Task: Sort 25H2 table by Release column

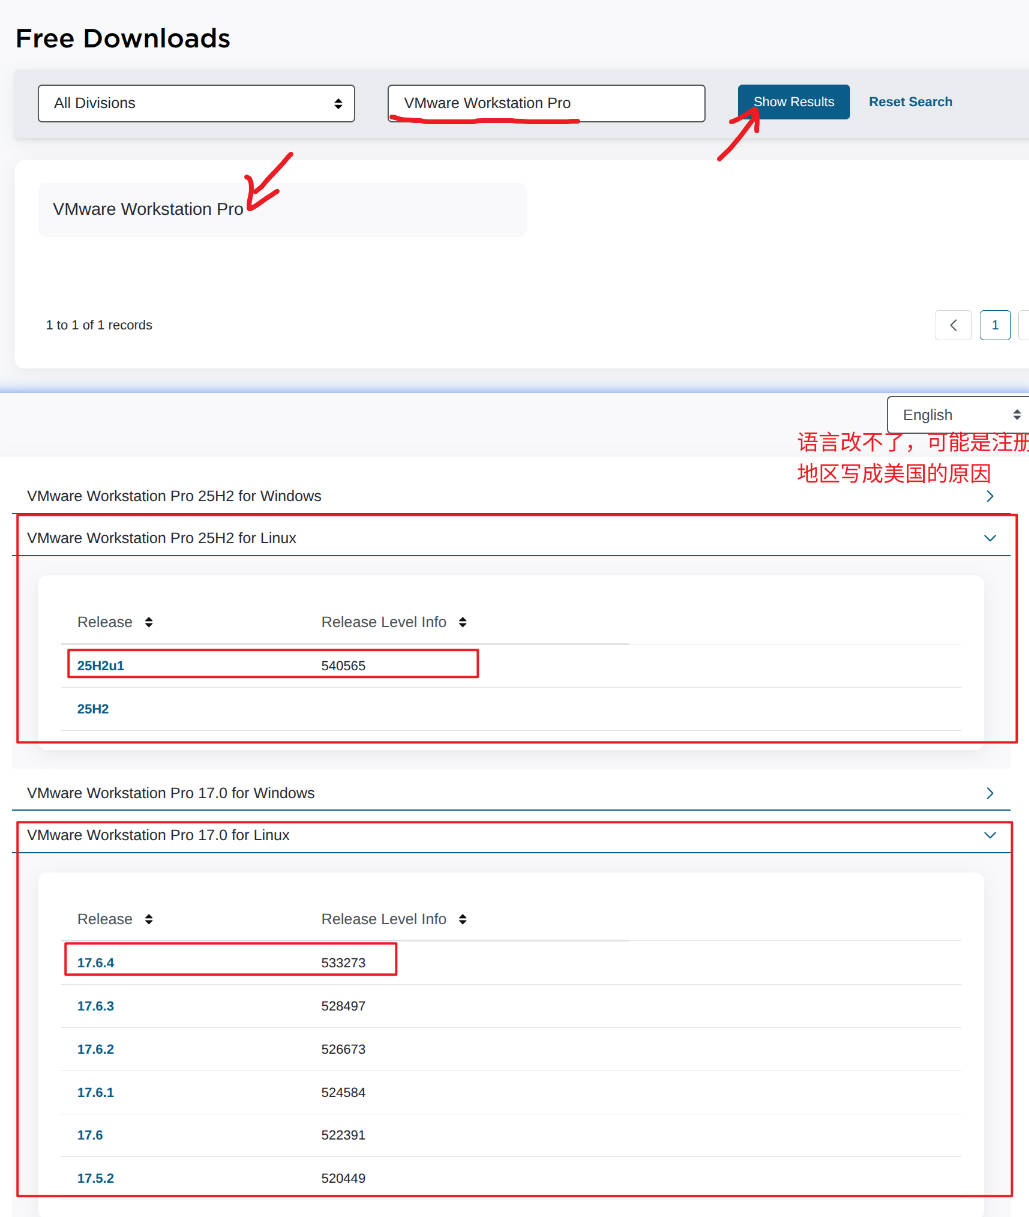Action: 148,622
